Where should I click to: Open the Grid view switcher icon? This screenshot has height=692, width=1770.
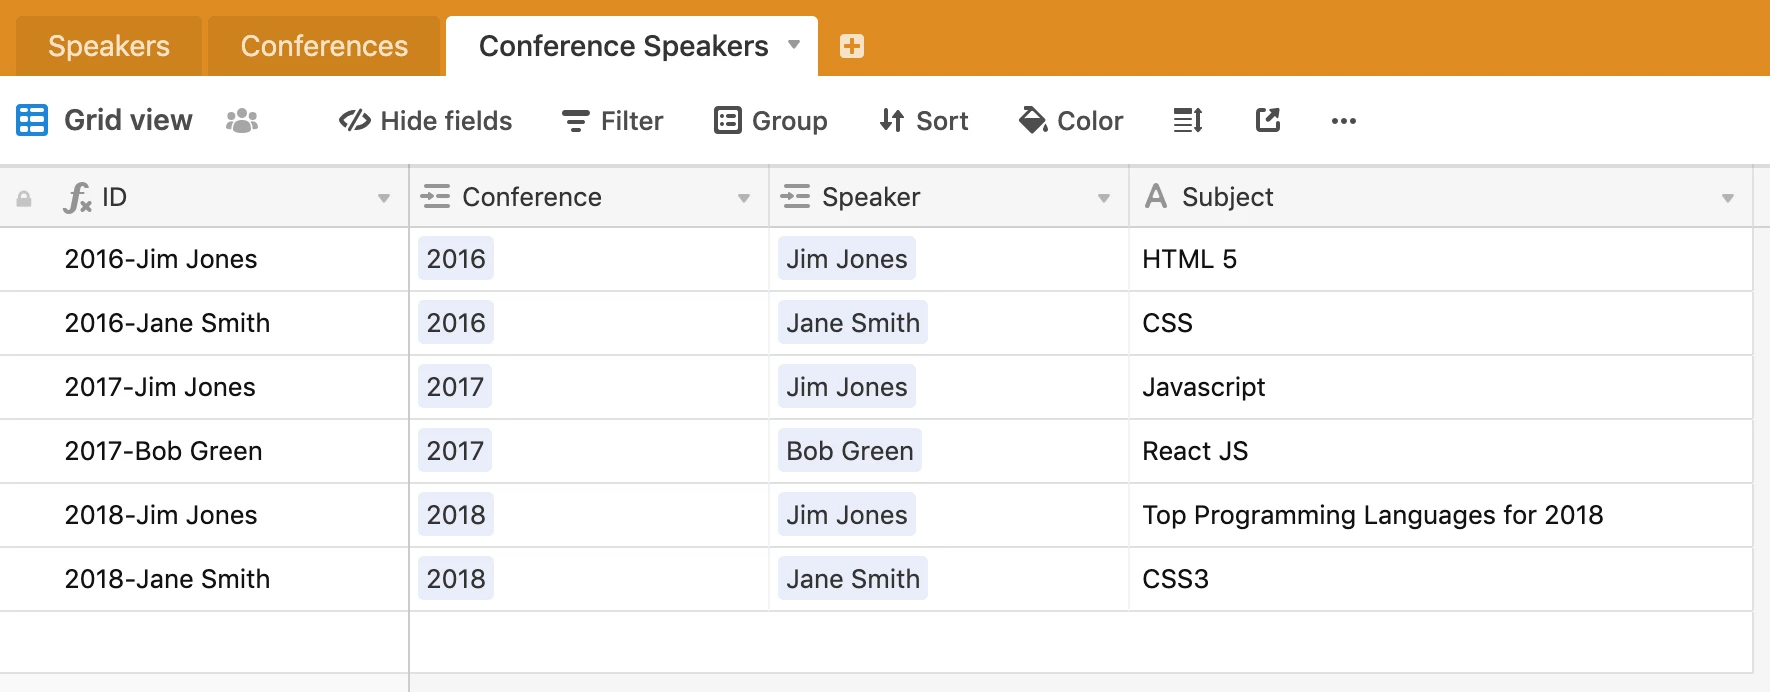tap(32, 120)
